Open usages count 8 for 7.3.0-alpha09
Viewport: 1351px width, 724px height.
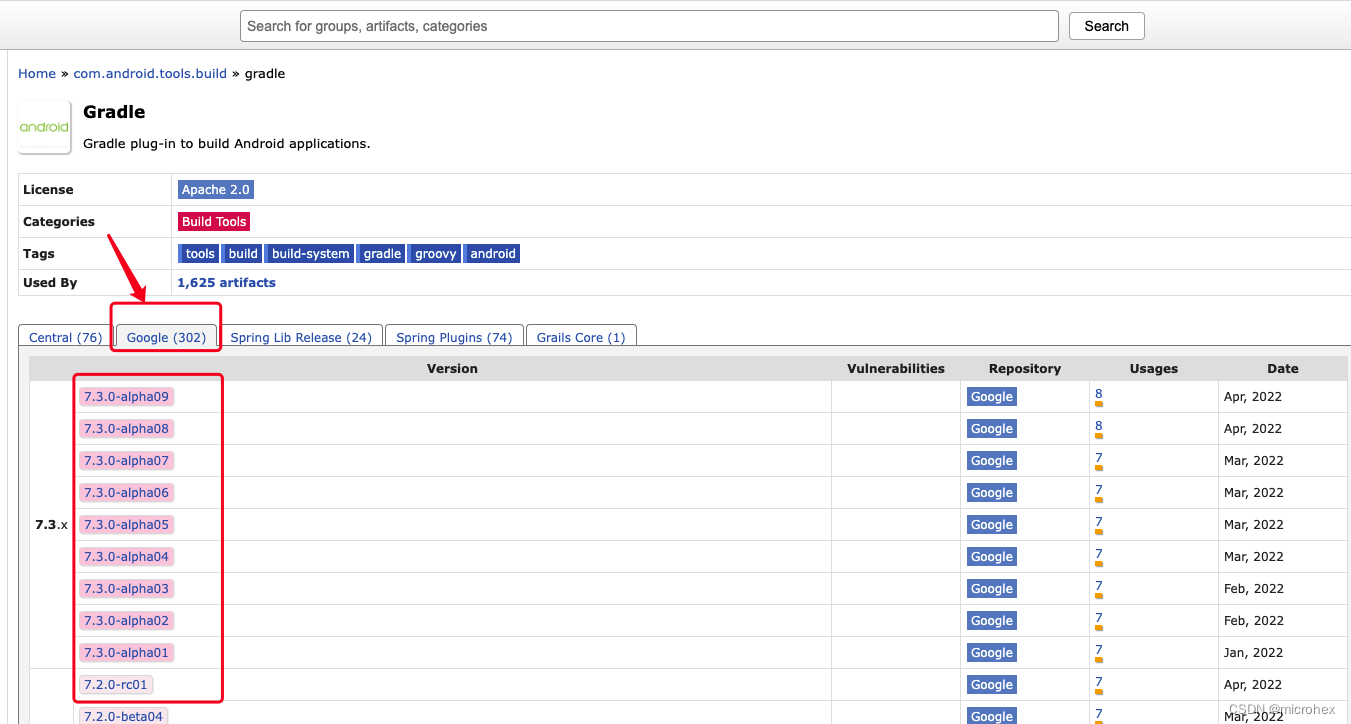[1098, 394]
